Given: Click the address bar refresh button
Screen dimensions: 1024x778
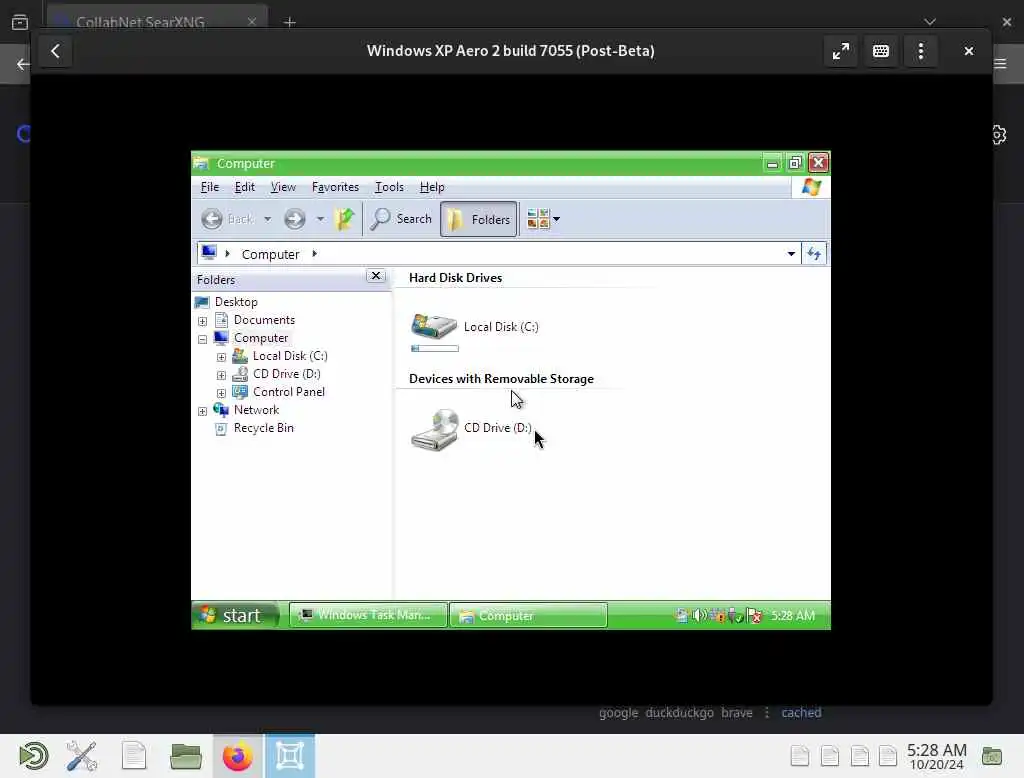Looking at the screenshot, I should coord(814,253).
